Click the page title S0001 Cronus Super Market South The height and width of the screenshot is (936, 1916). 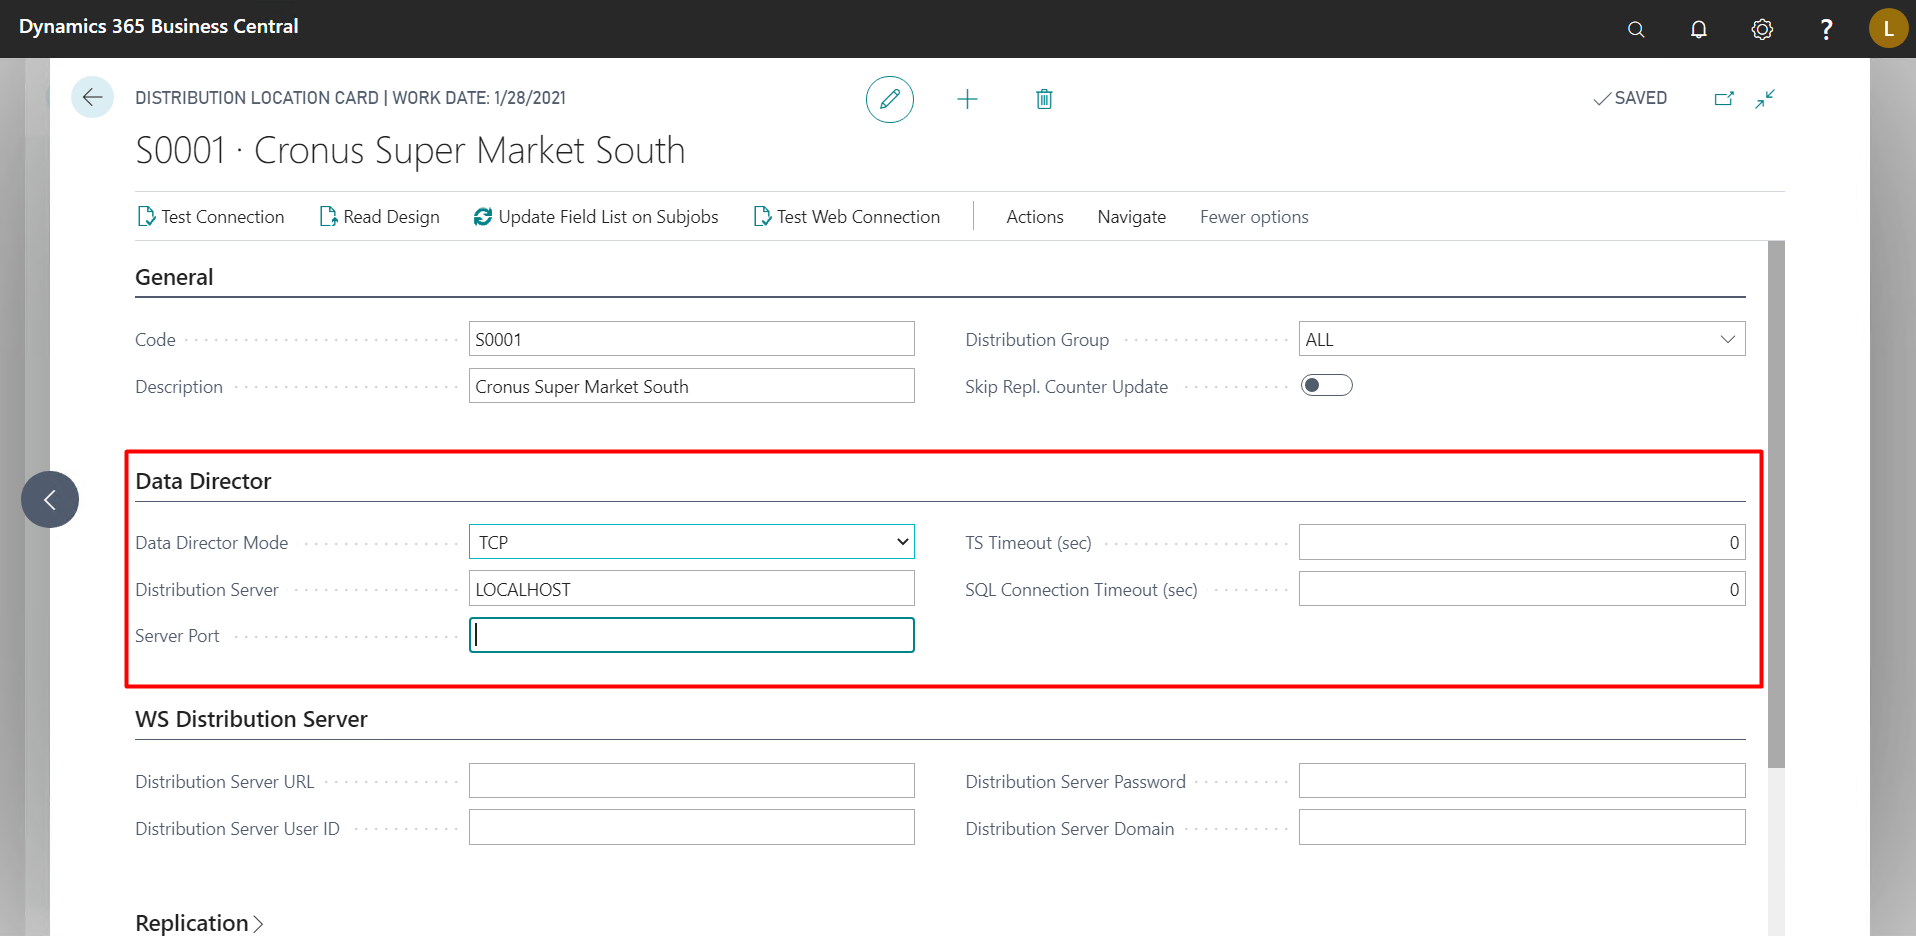pos(410,151)
